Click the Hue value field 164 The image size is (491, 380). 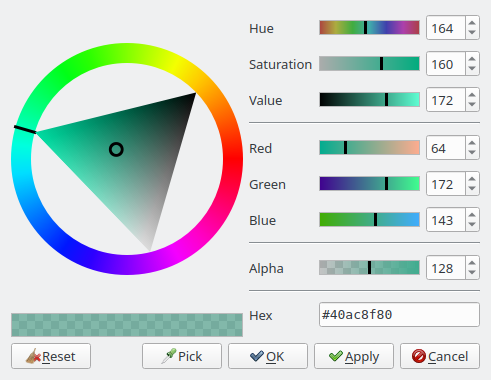pyautogui.click(x=446, y=28)
